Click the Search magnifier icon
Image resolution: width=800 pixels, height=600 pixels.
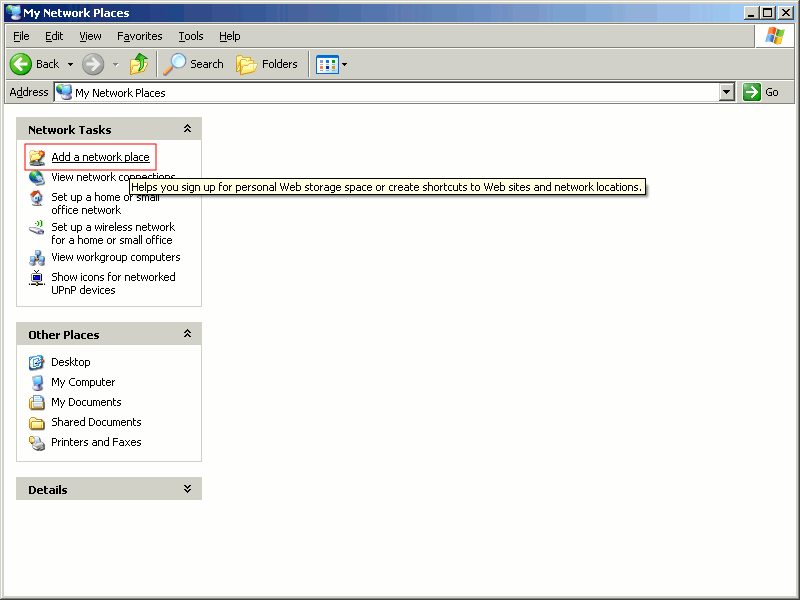coord(174,64)
